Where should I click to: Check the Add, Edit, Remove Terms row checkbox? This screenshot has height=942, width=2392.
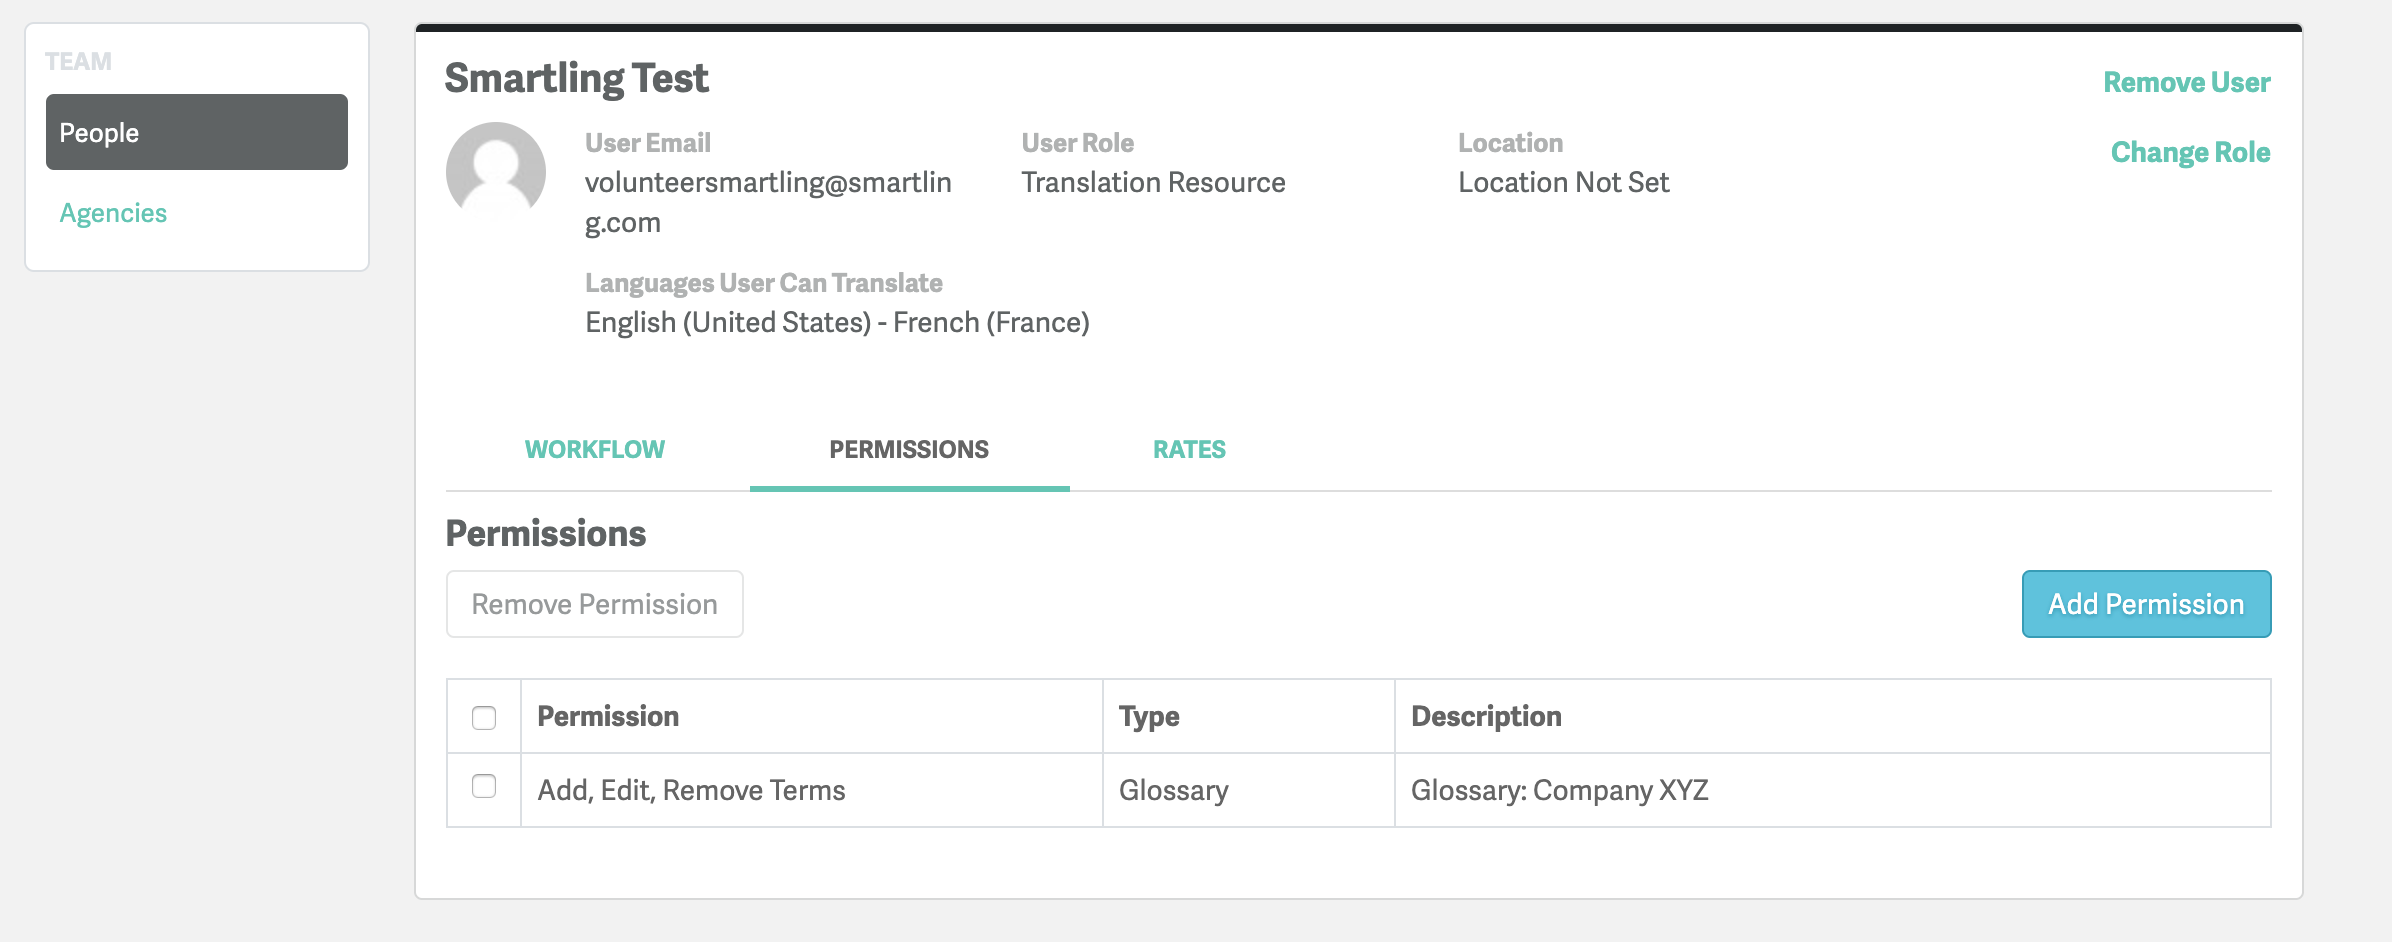tap(484, 787)
